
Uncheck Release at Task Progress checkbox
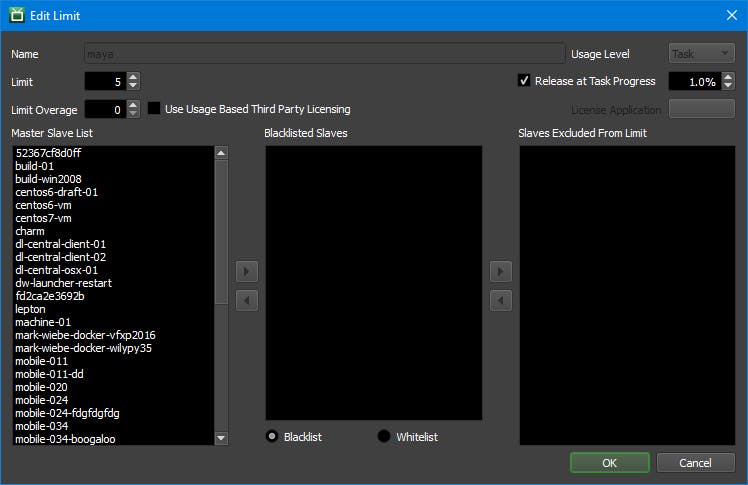[524, 81]
